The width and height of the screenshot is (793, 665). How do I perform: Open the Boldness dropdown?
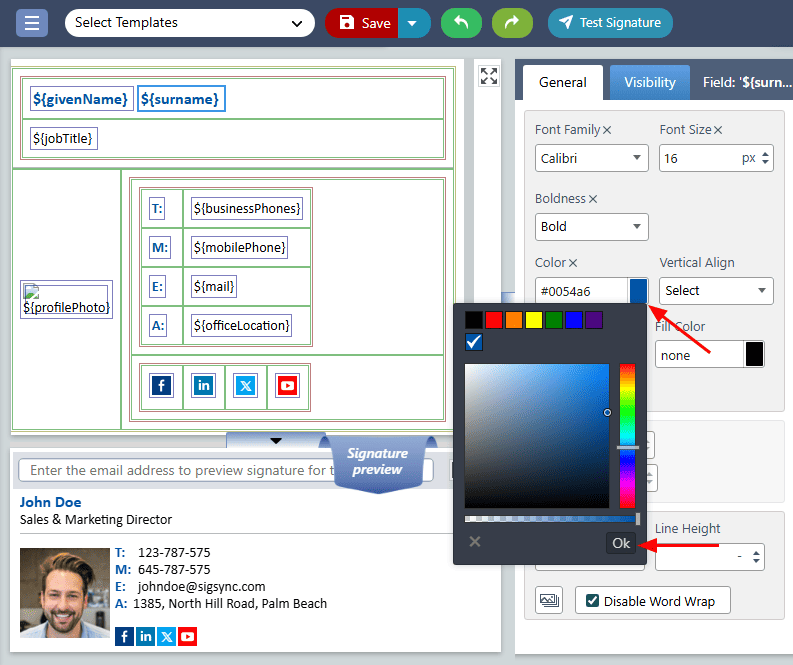coord(591,226)
